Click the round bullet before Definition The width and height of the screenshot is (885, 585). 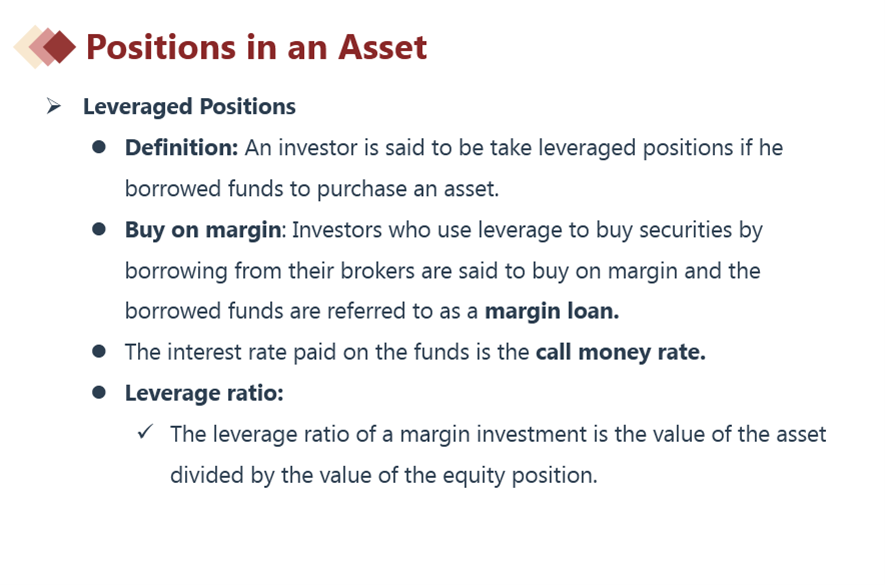click(98, 148)
